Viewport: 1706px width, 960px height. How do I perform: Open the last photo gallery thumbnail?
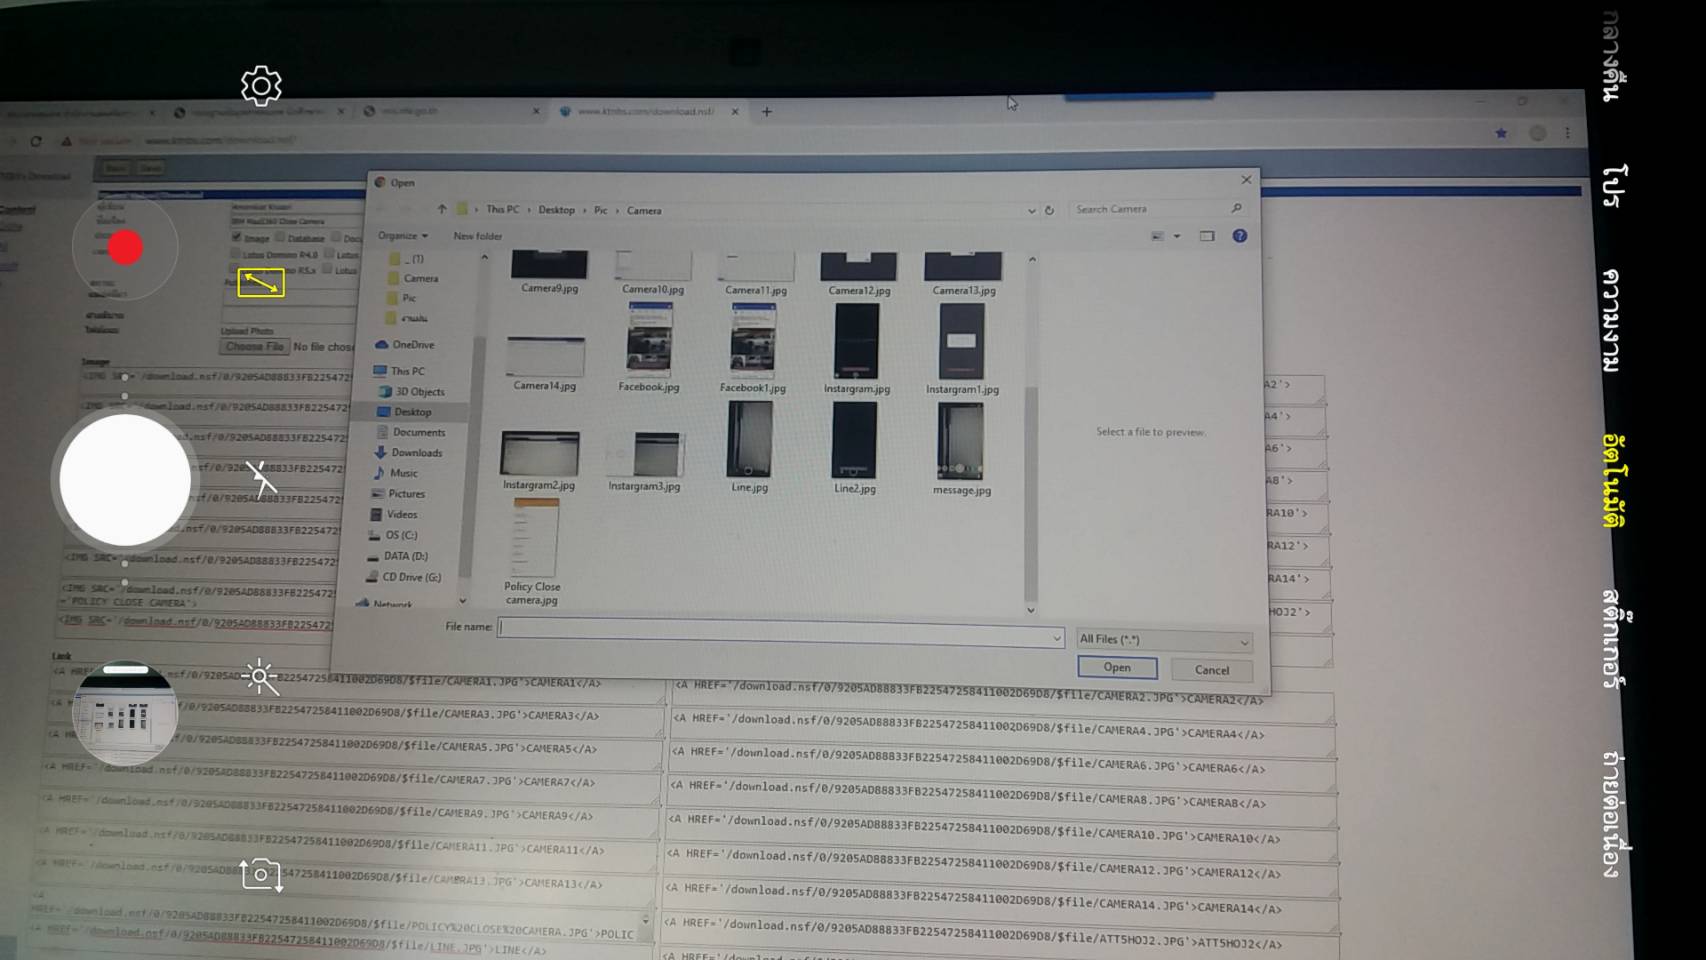pos(125,714)
